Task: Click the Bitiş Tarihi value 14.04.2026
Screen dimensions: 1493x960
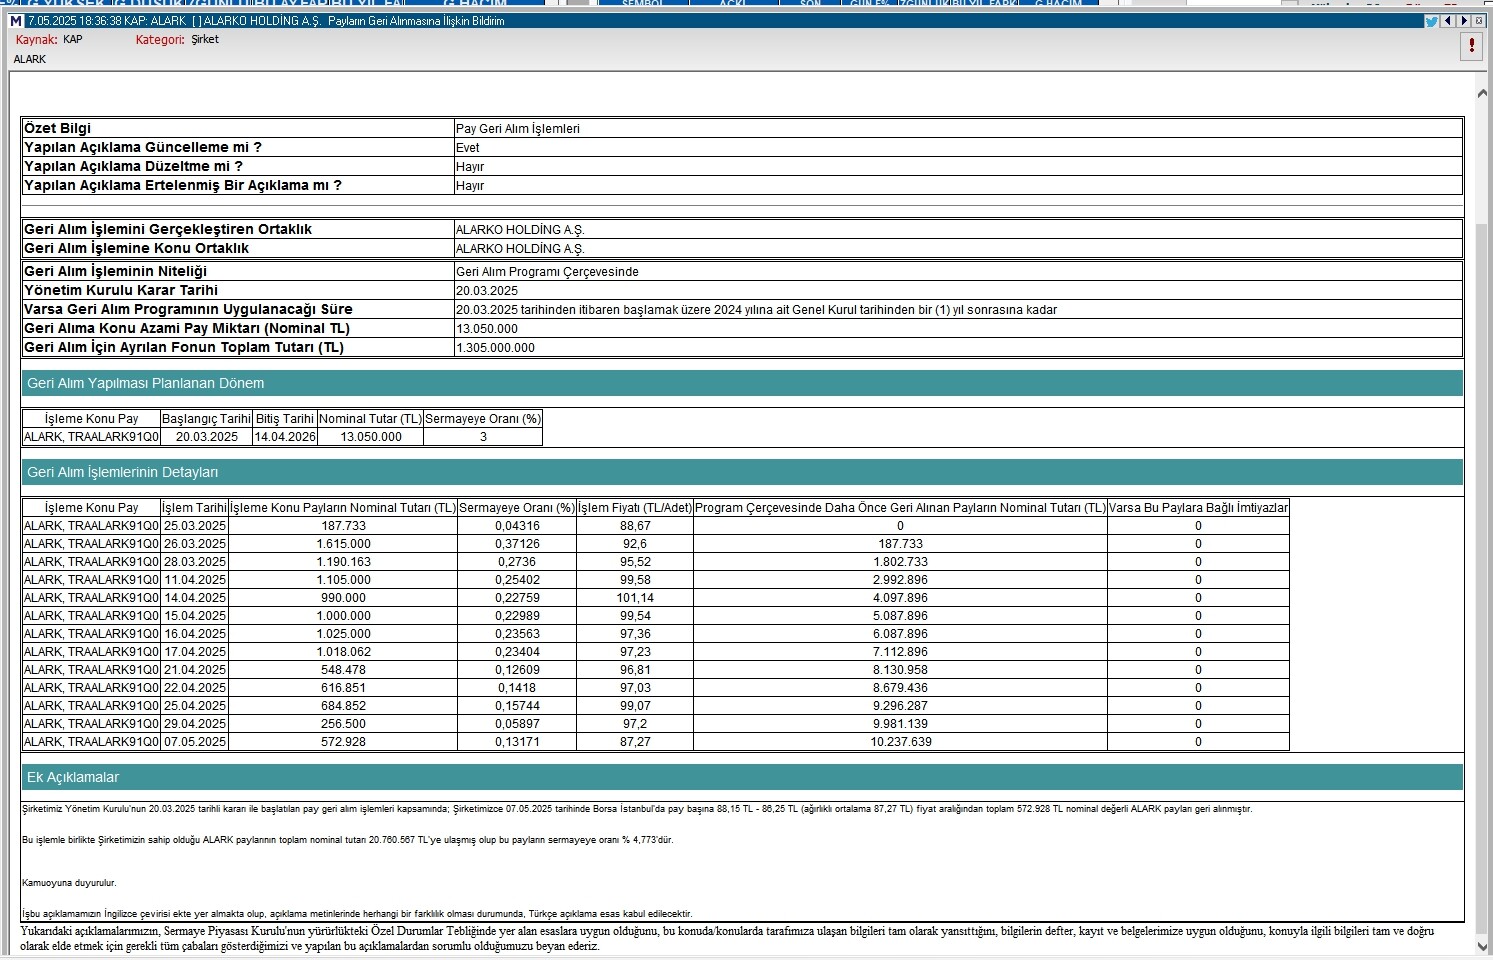Action: tap(285, 437)
